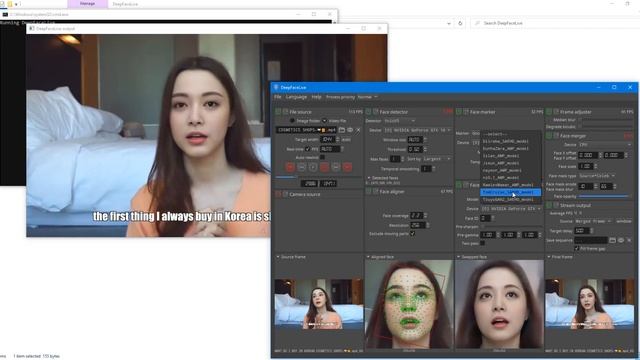The image size is (640, 360).
Task: Click the window button in Stream output
Action: [624, 221]
